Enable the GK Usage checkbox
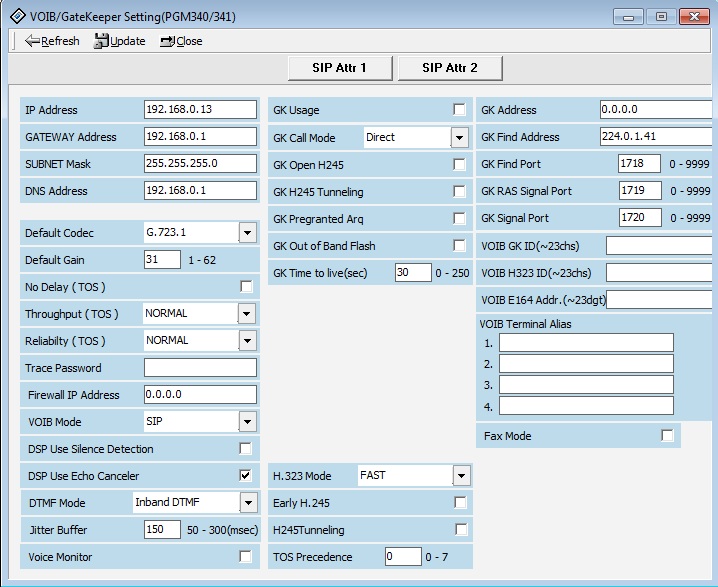Viewport: 718px width, 587px height. (x=460, y=110)
